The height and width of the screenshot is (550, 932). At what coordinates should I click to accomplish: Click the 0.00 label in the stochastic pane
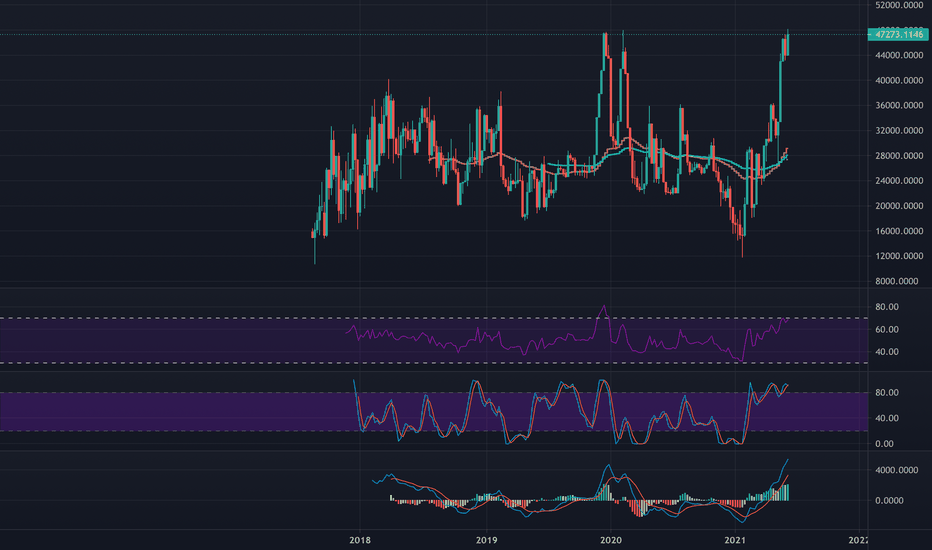point(884,444)
